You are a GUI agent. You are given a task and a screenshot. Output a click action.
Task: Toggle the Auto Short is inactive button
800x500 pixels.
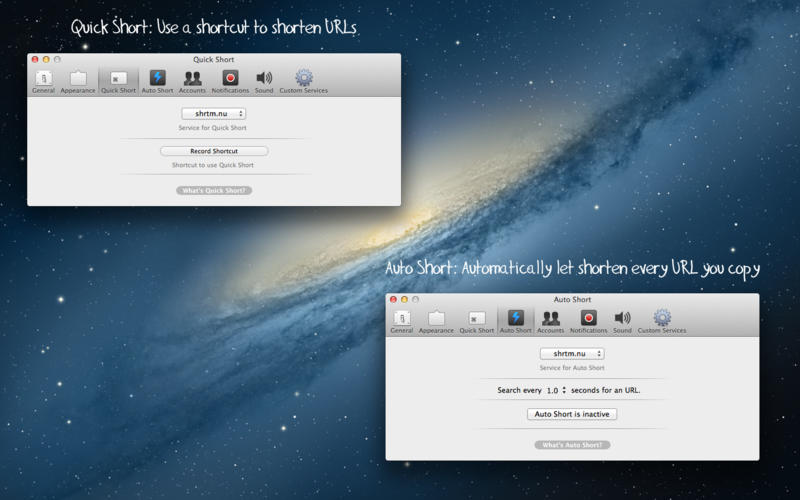[572, 414]
